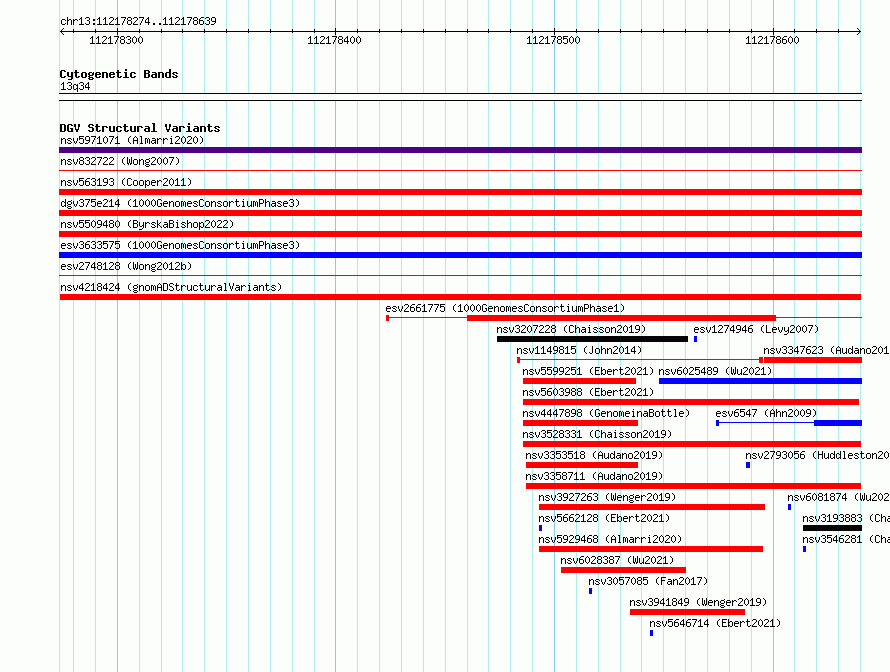Click the nsv5971071 (Almarri2020) purple variant bar
Image resolution: width=890 pixels, height=672 pixels.
[x=460, y=150]
